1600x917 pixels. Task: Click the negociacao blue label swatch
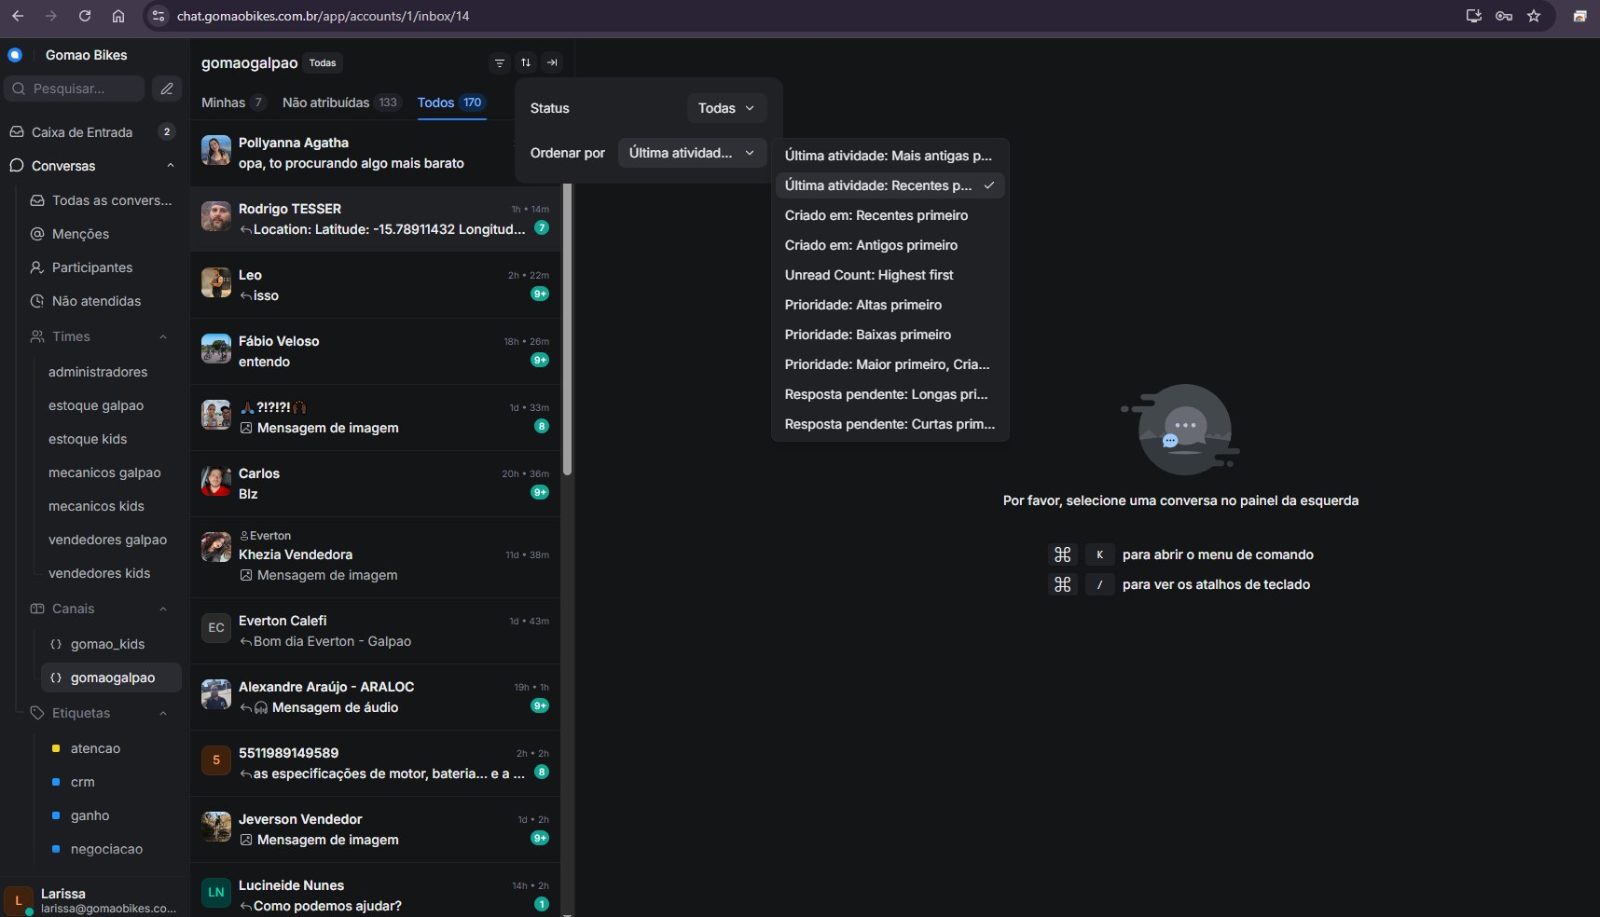click(56, 849)
